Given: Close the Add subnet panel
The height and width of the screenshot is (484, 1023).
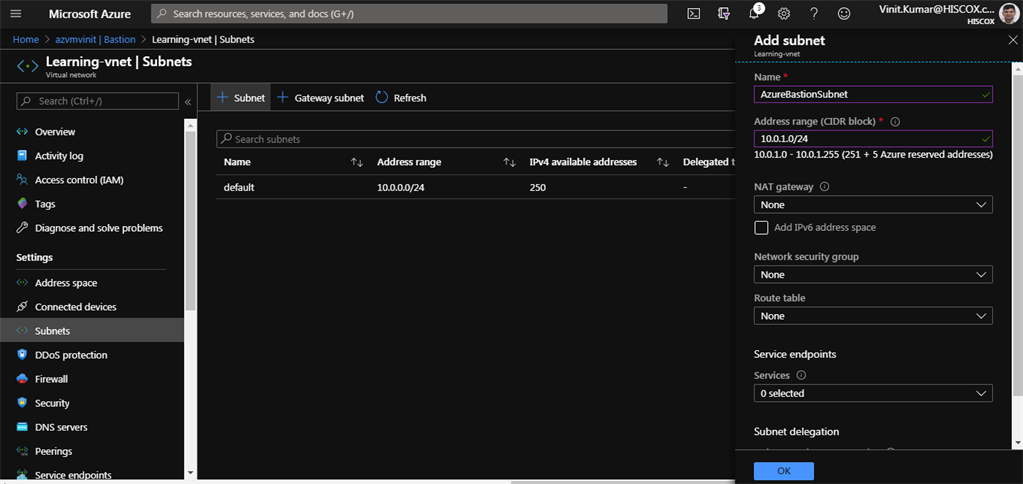Looking at the screenshot, I should (x=1012, y=40).
